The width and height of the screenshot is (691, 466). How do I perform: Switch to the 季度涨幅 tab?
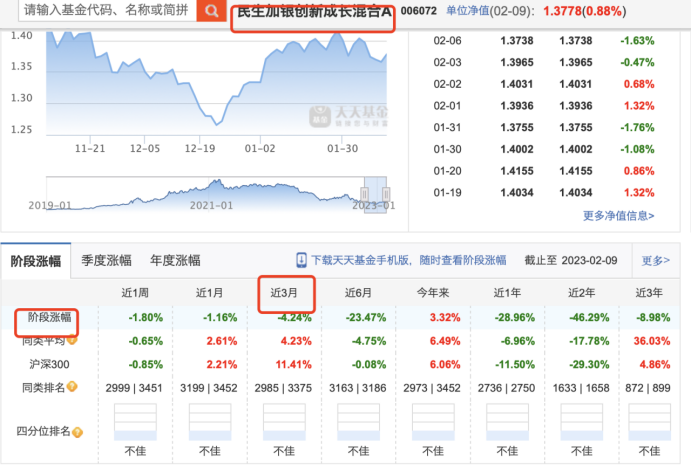106,260
